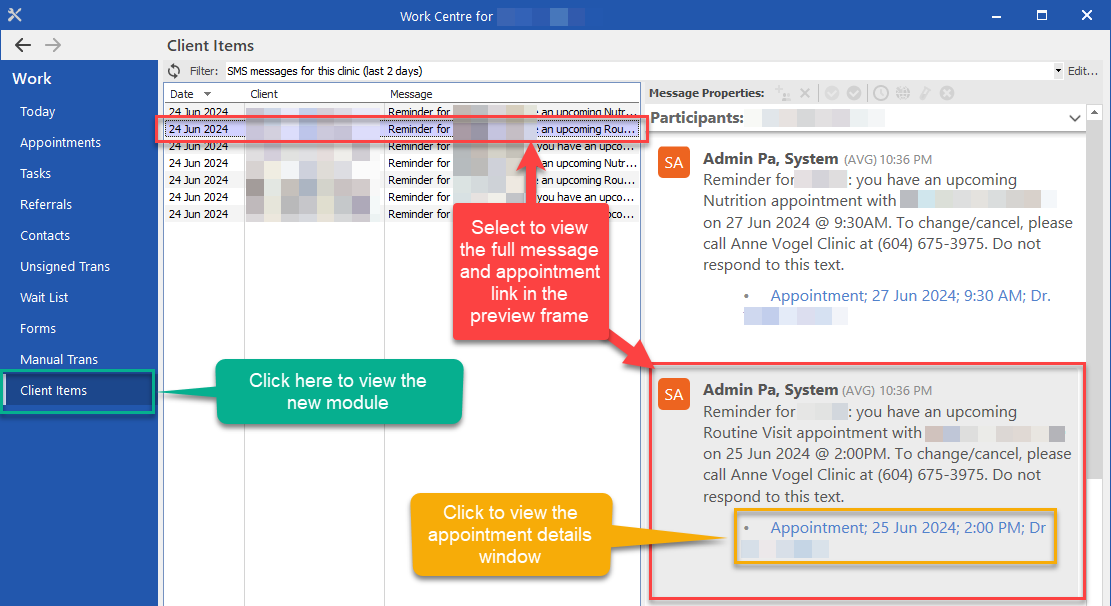The width and height of the screenshot is (1111, 606).
Task: Click the globe icon in Message Properties
Action: point(903,93)
